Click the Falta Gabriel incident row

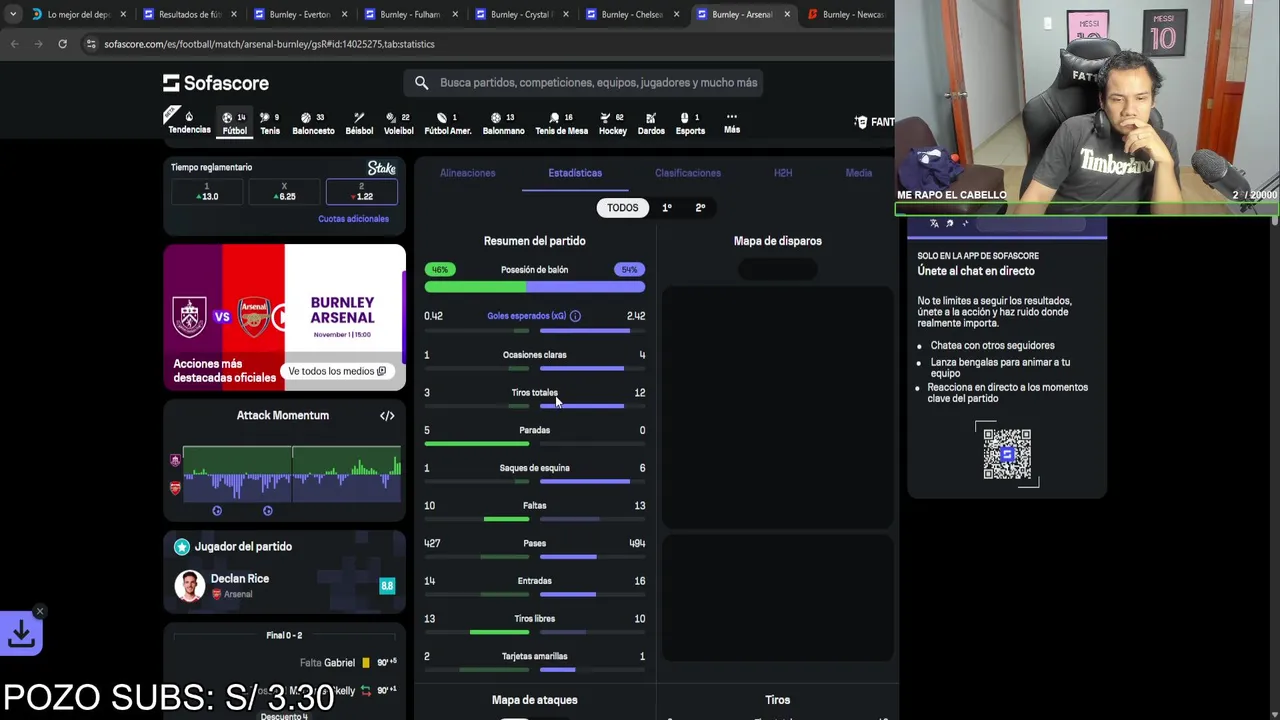click(285, 662)
